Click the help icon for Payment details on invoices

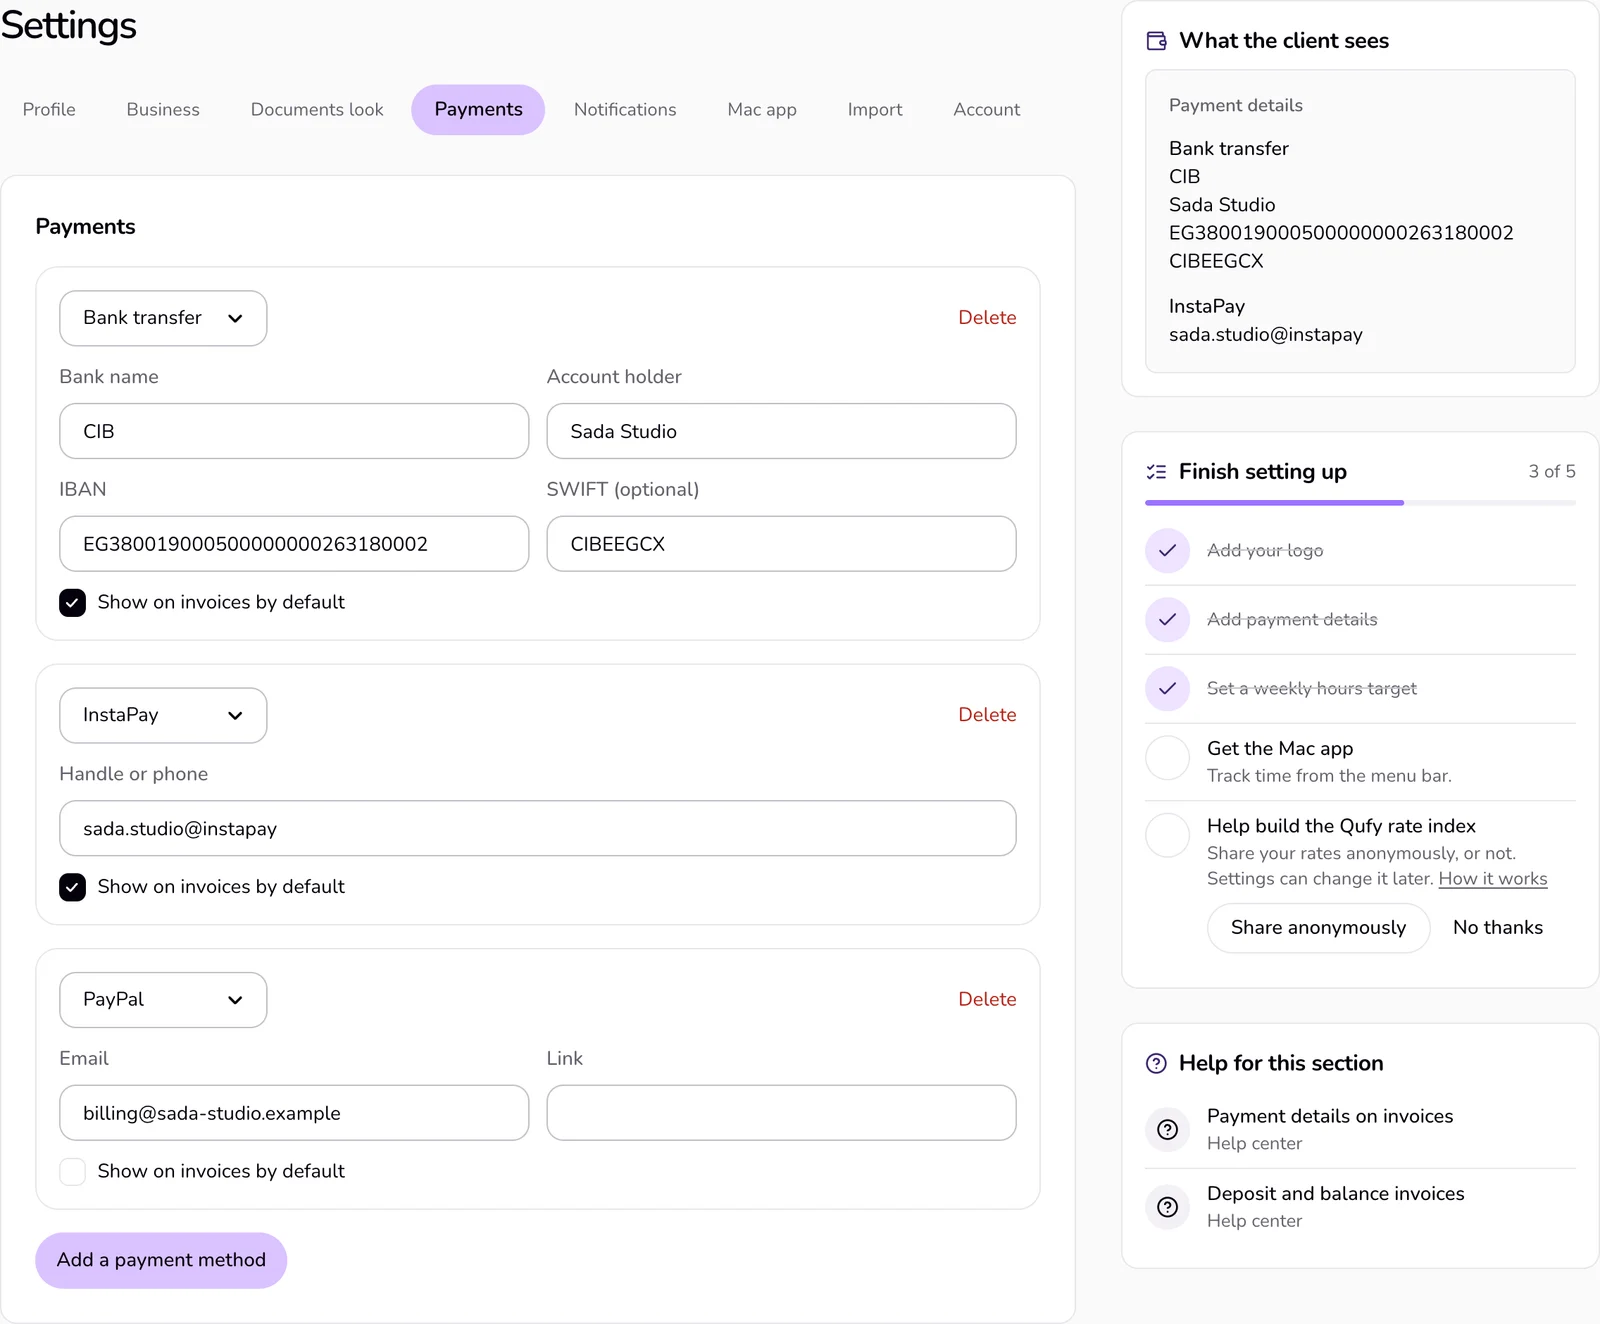click(x=1167, y=1130)
